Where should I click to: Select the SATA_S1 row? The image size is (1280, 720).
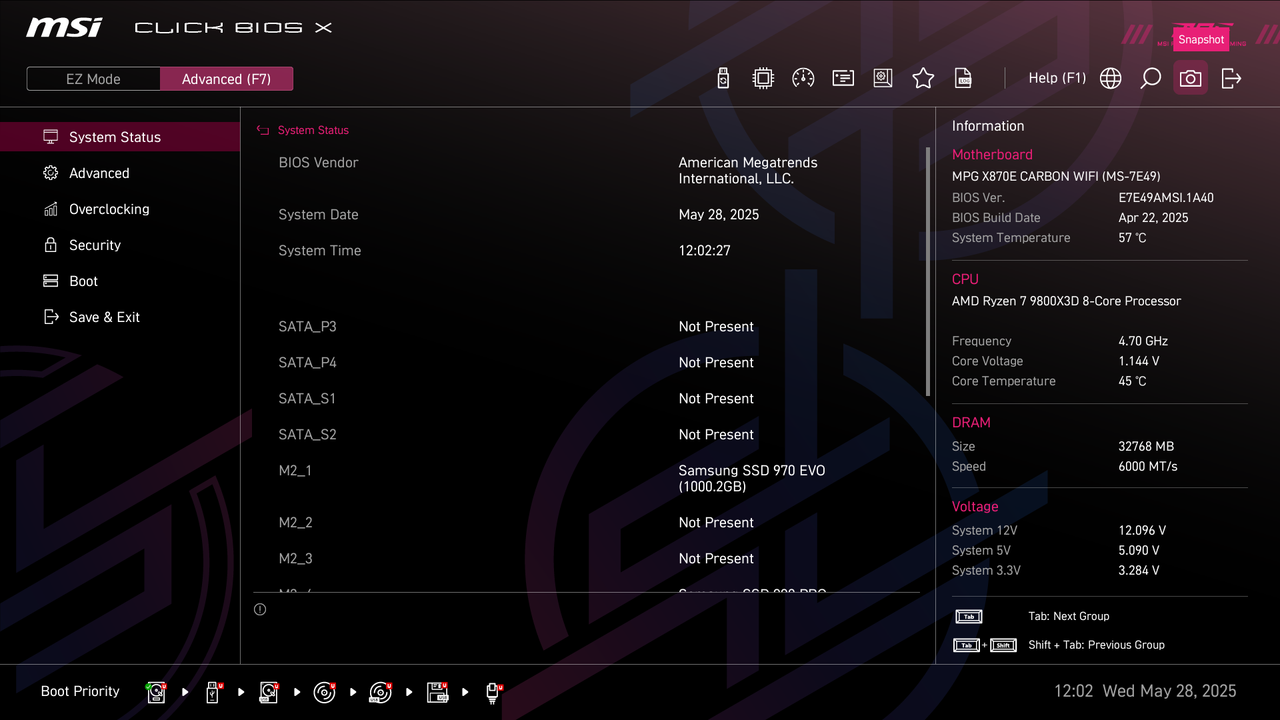(586, 399)
